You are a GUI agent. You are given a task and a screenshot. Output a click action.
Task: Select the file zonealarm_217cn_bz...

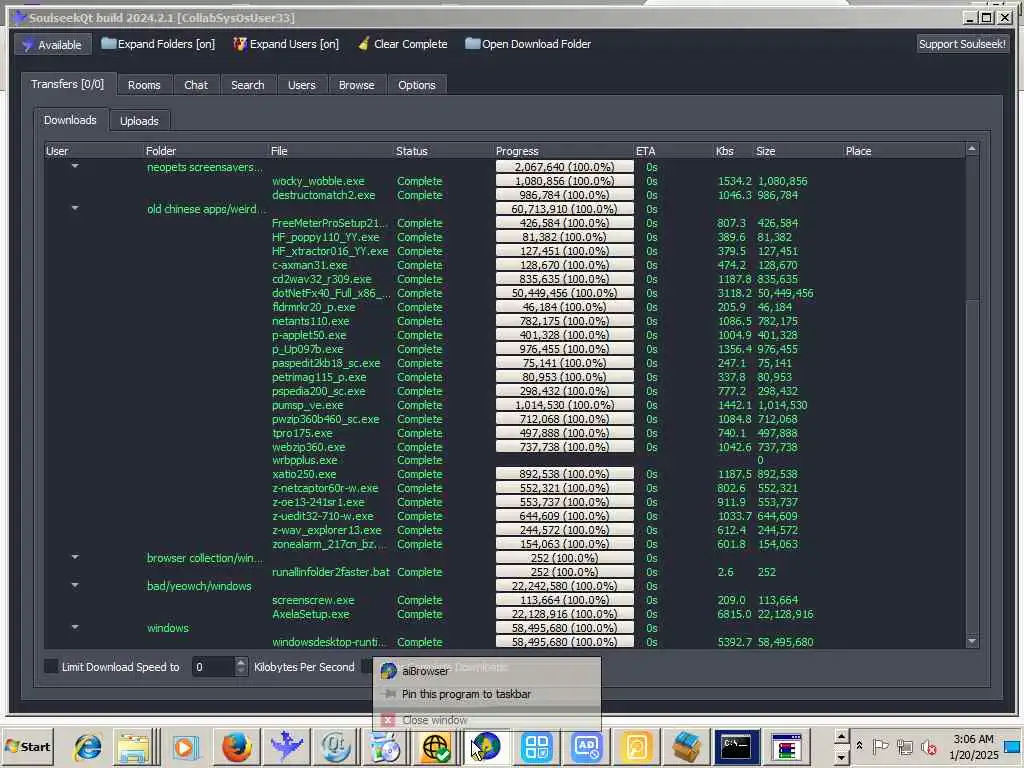pyautogui.click(x=329, y=544)
